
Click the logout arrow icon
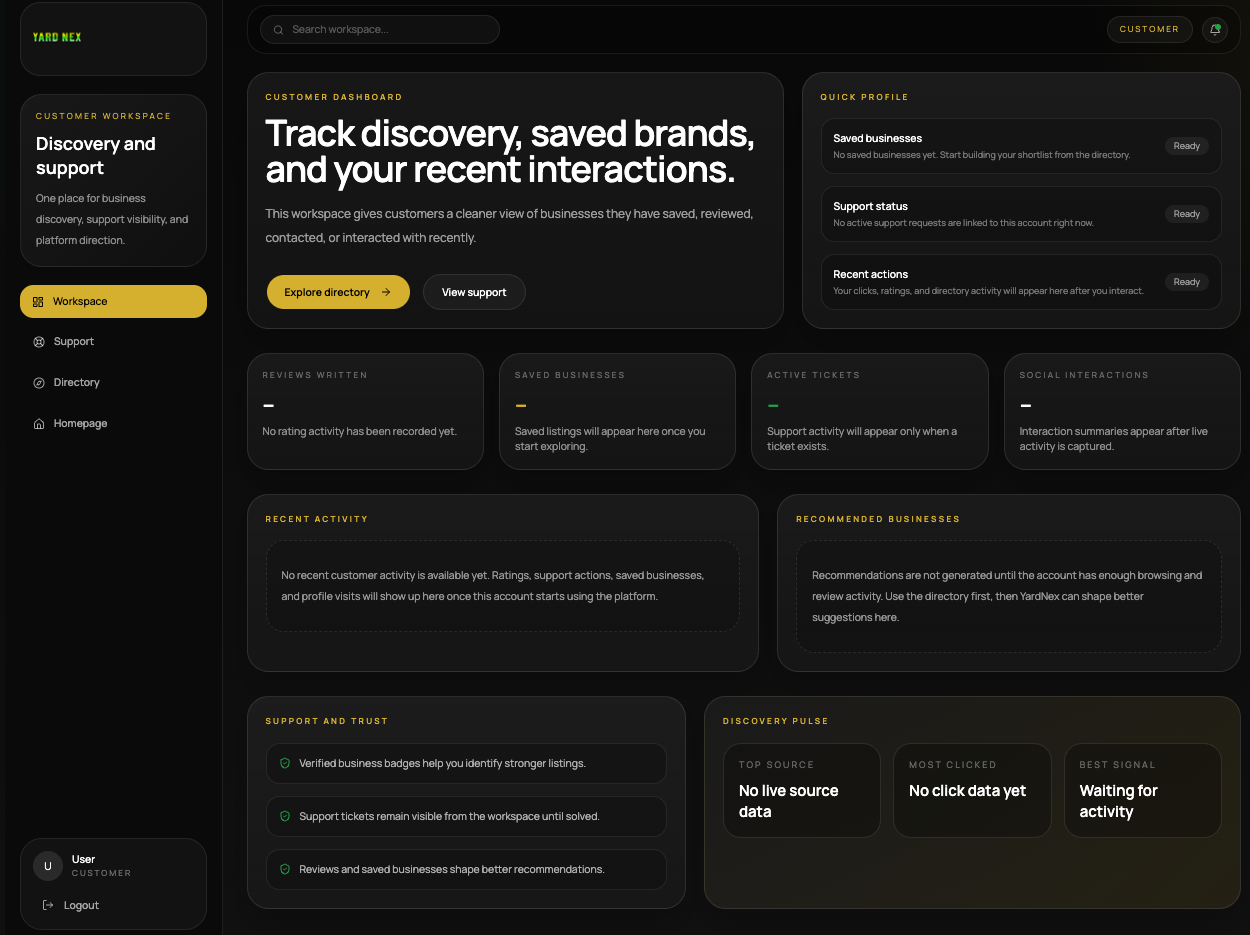click(x=48, y=904)
